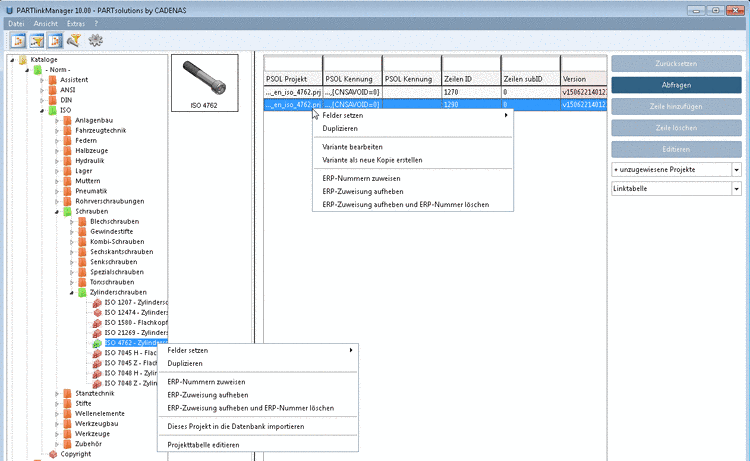Collapse the Norm tree node

[x=27, y=70]
